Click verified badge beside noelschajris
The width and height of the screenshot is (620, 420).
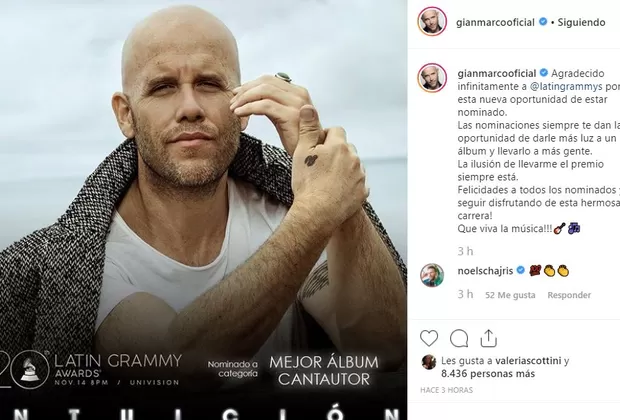point(521,271)
